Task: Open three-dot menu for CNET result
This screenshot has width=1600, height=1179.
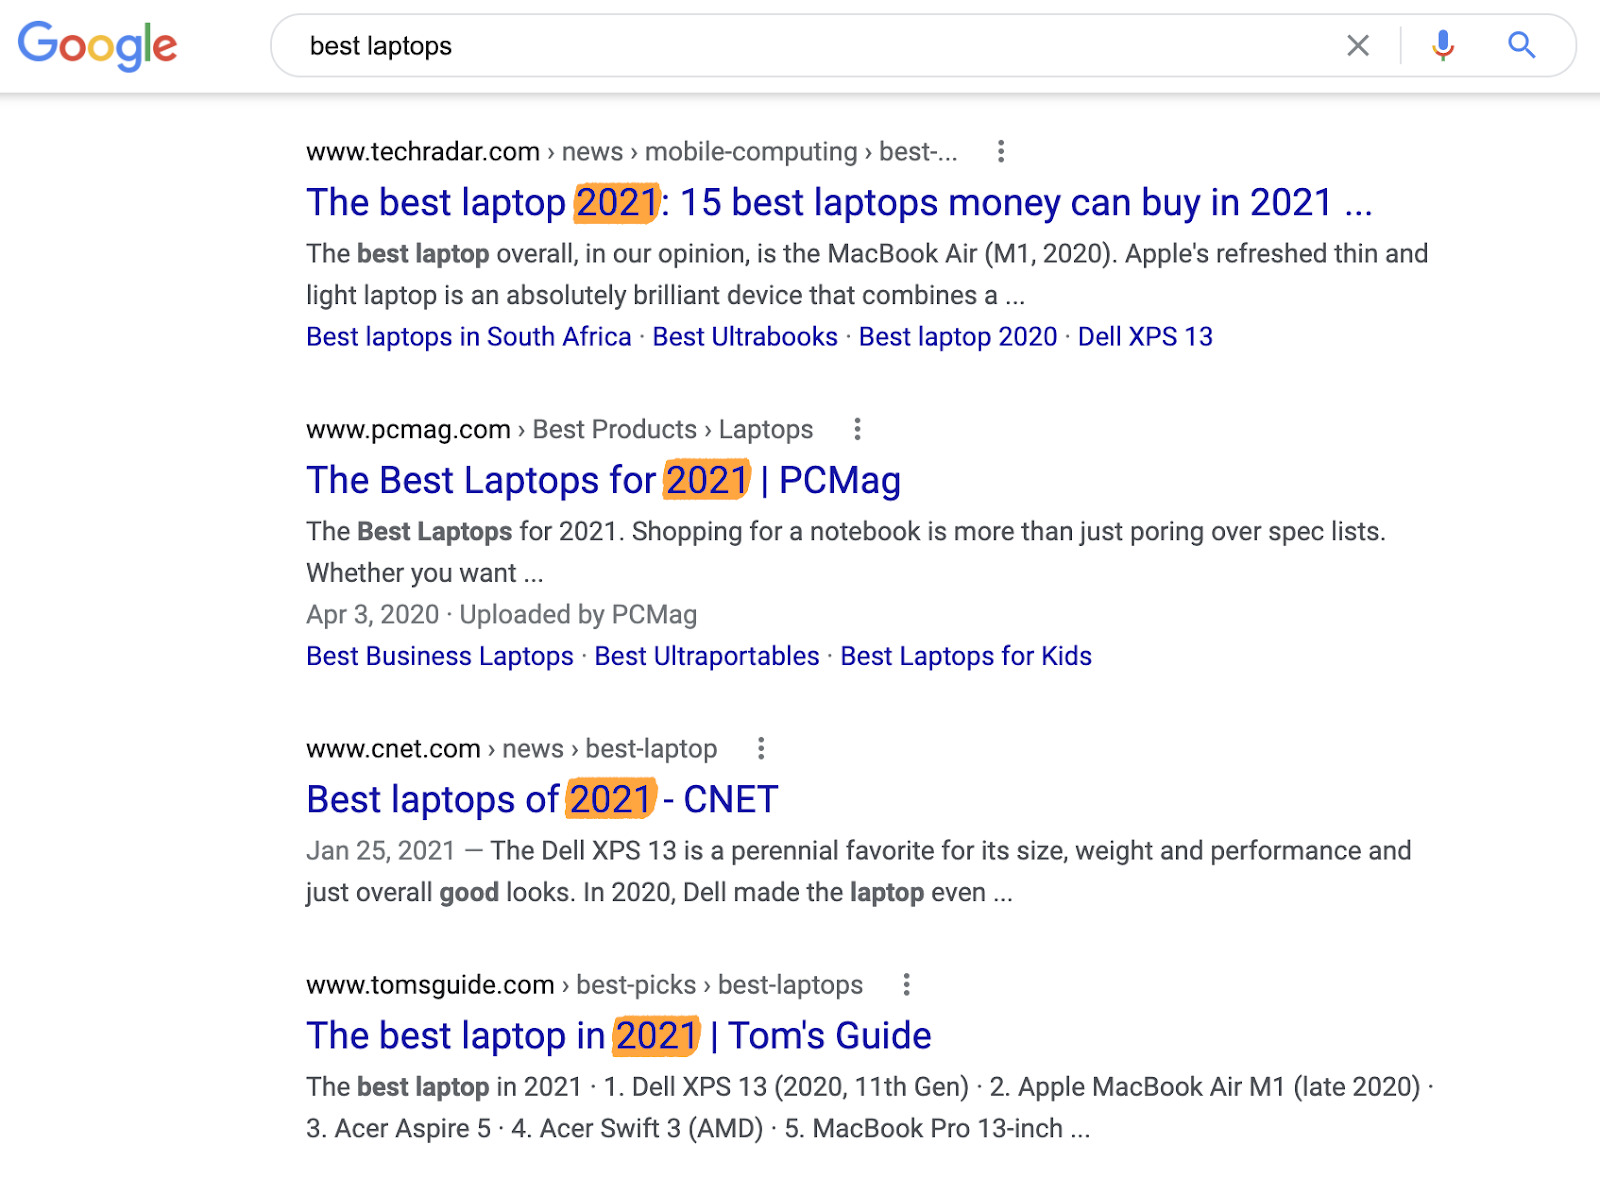Action: (761, 749)
